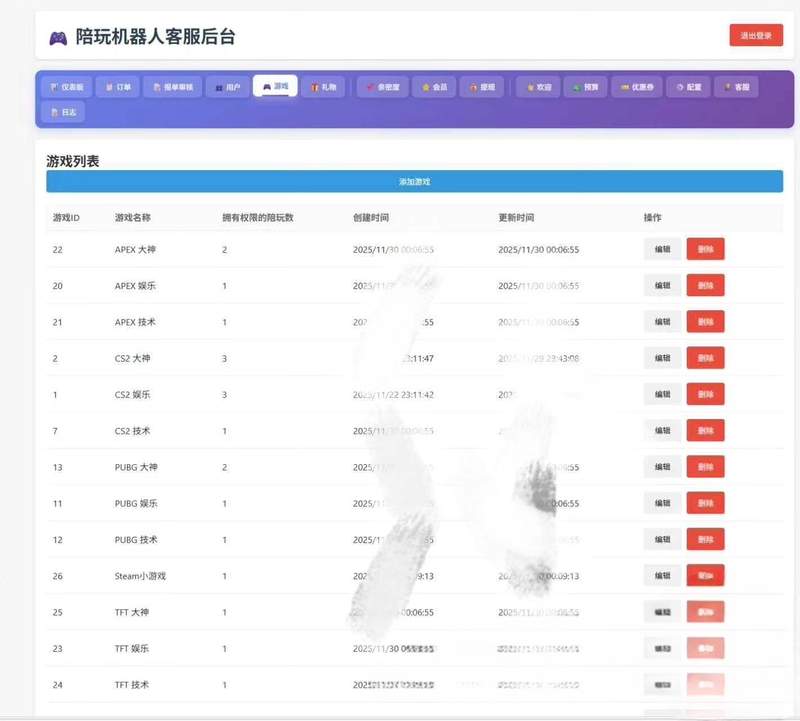
Task: Open the 优惠券 coupons tab
Action: pyautogui.click(x=637, y=87)
